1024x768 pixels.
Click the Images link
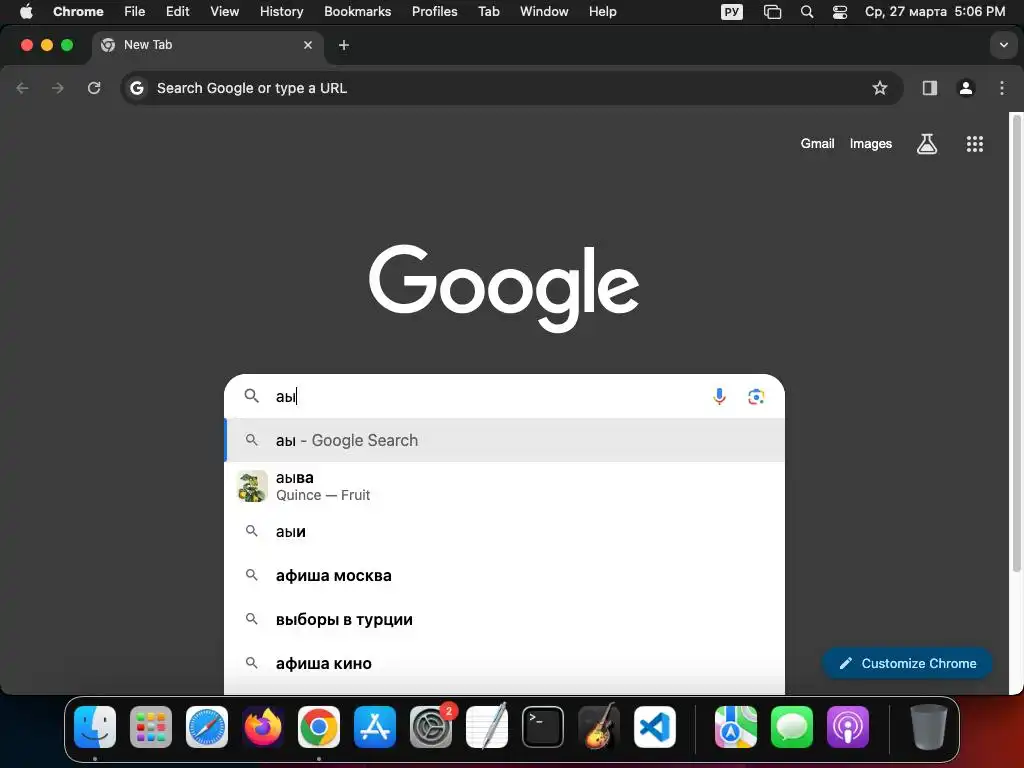[x=871, y=144]
